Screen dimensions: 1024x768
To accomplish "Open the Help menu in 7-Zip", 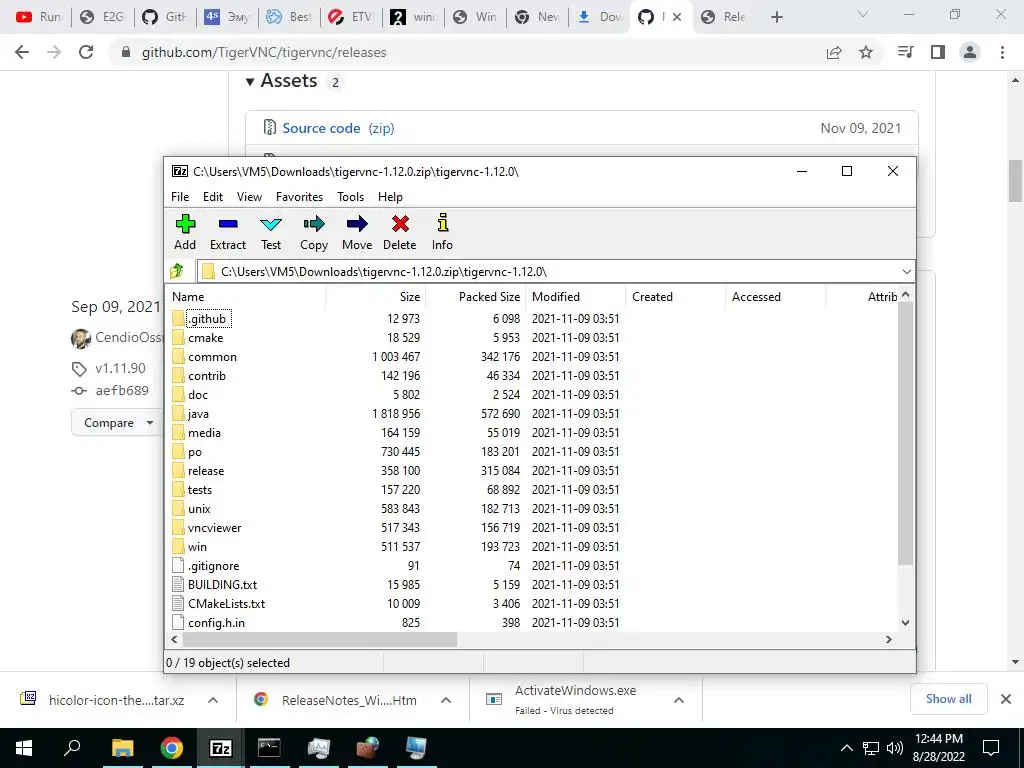I will tap(391, 197).
